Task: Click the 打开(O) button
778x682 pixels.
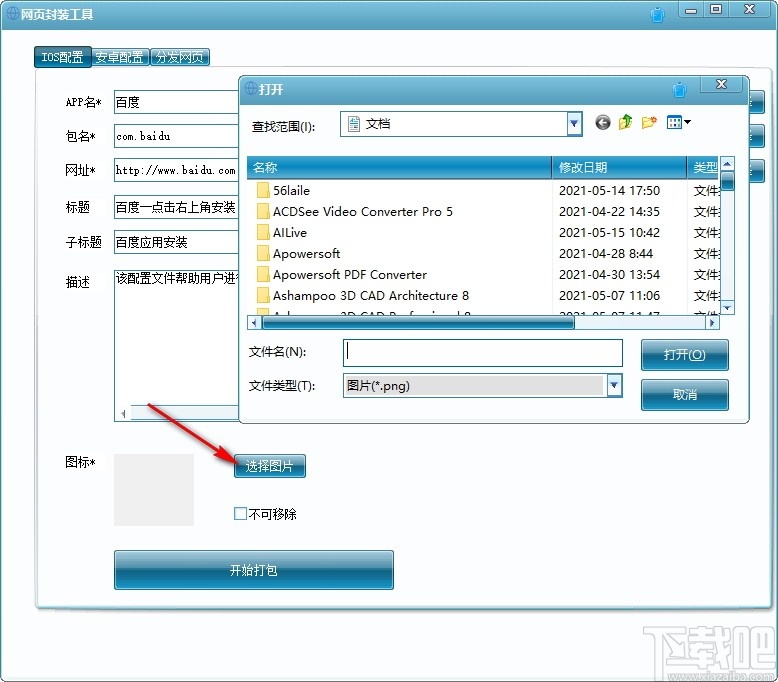Action: [684, 355]
